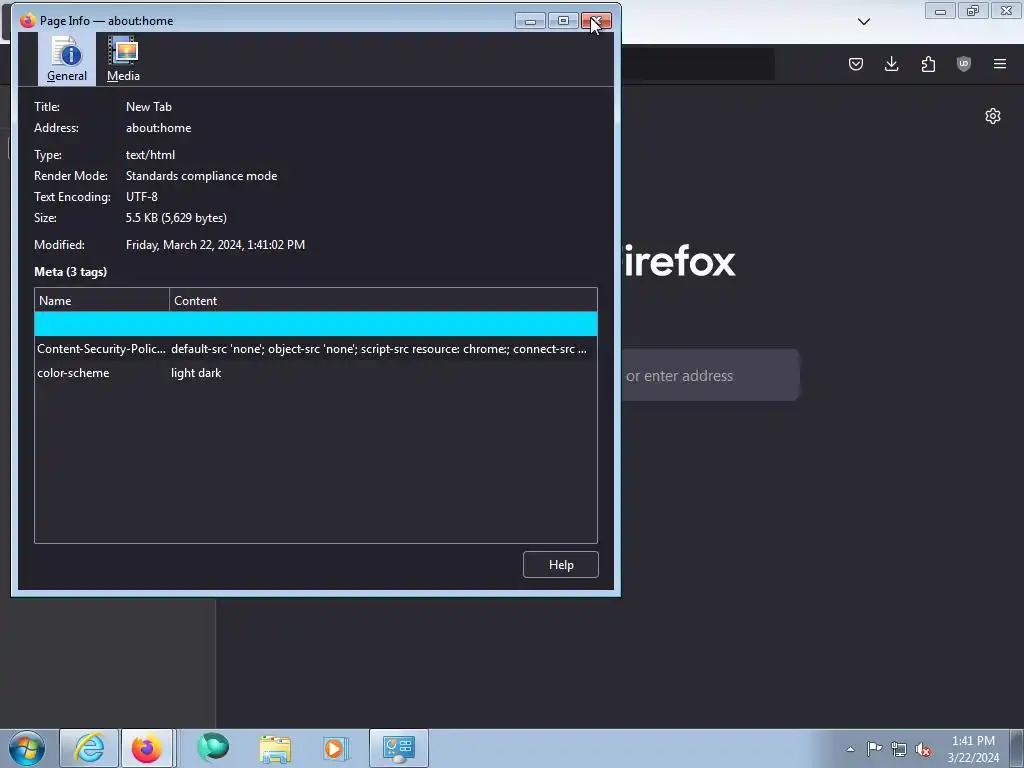The image size is (1024, 768).
Task: Select the color-scheme meta tag row
Action: tap(315, 373)
